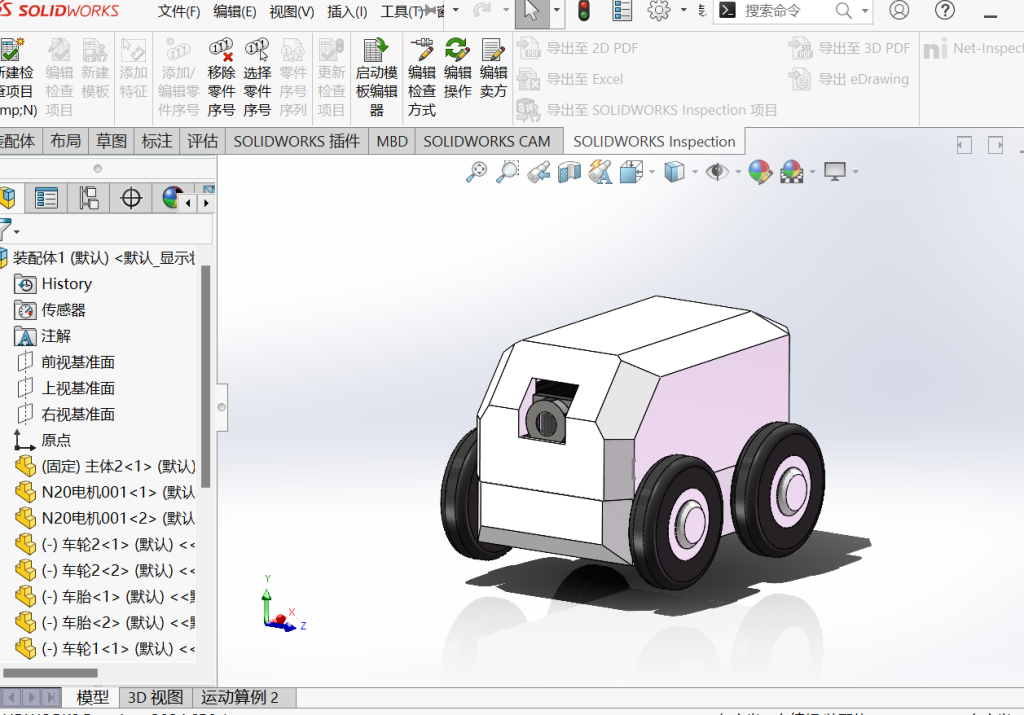Image resolution: width=1024 pixels, height=715 pixels.
Task: Click the Options gear icon
Action: point(659,11)
